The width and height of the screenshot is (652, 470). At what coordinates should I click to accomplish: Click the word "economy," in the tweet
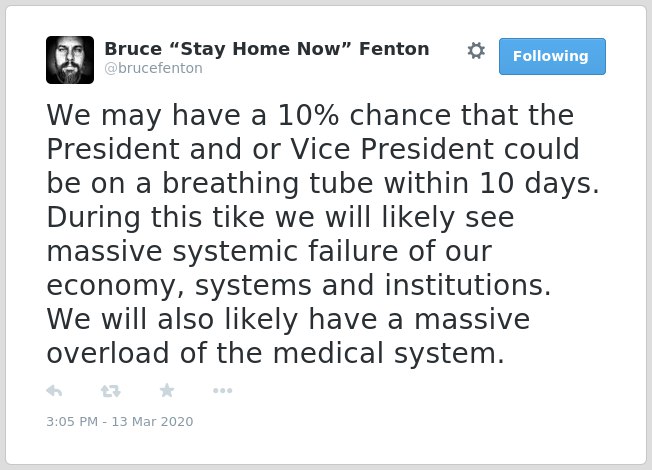tap(116, 287)
